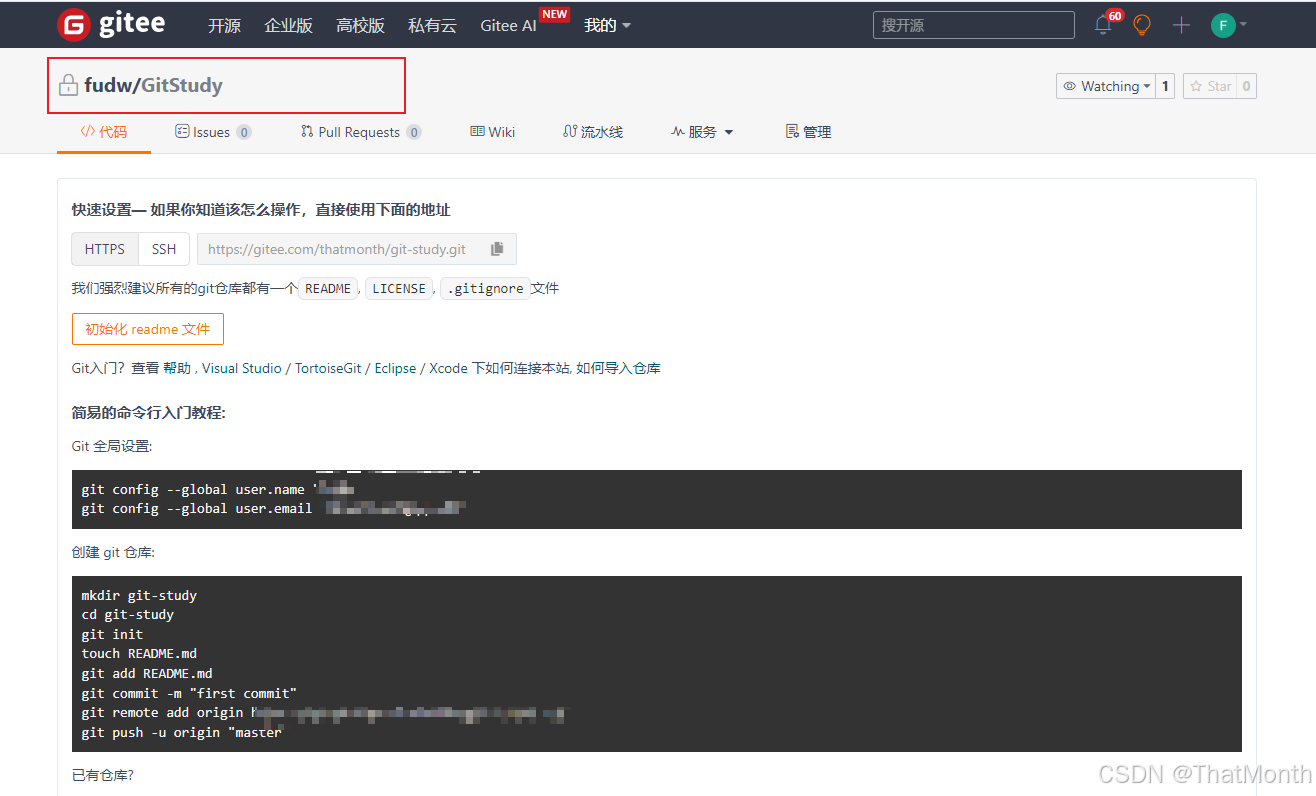This screenshot has height=796, width=1316.
Task: Click the 'git config --global user.email' line
Action: pyautogui.click(x=272, y=508)
